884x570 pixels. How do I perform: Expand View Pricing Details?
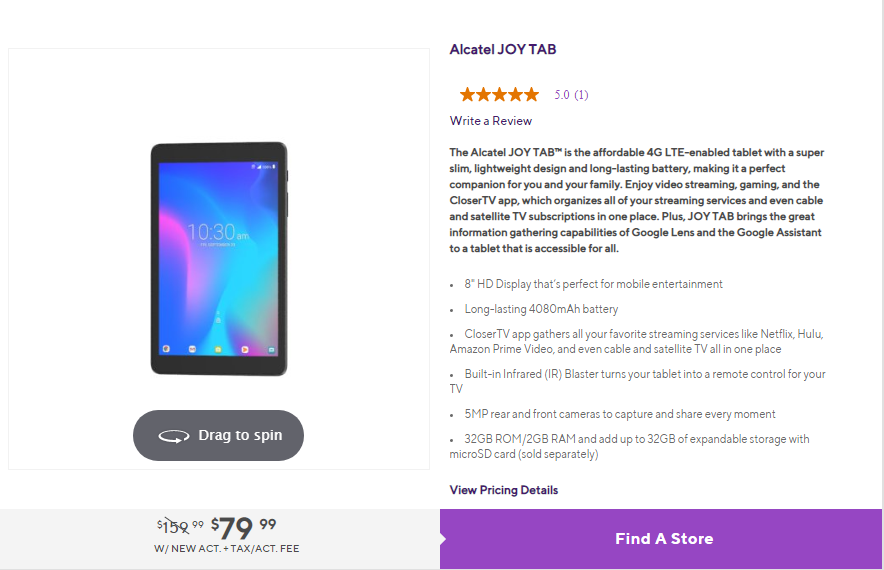[504, 490]
